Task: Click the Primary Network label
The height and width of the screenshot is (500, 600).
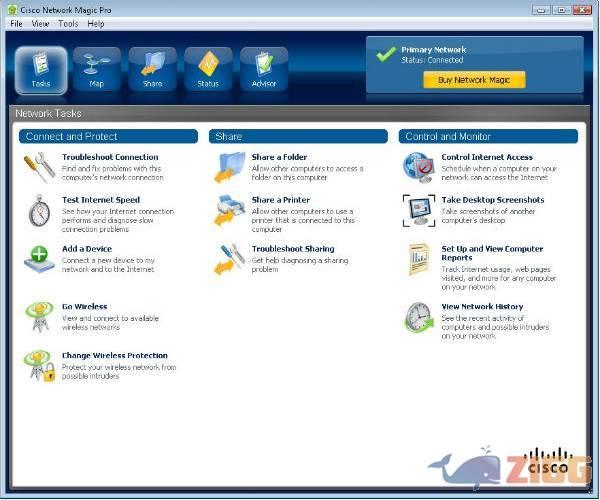Action: click(434, 50)
